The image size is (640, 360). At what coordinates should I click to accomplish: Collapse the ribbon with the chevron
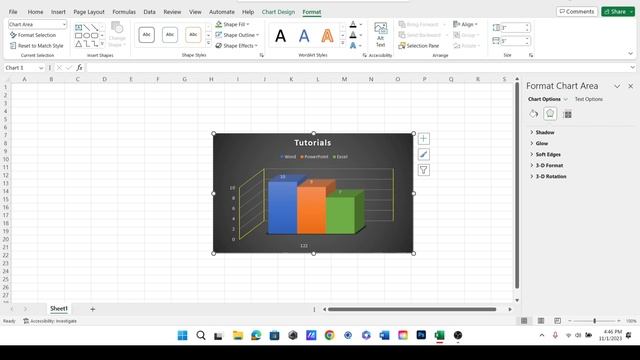(x=631, y=53)
